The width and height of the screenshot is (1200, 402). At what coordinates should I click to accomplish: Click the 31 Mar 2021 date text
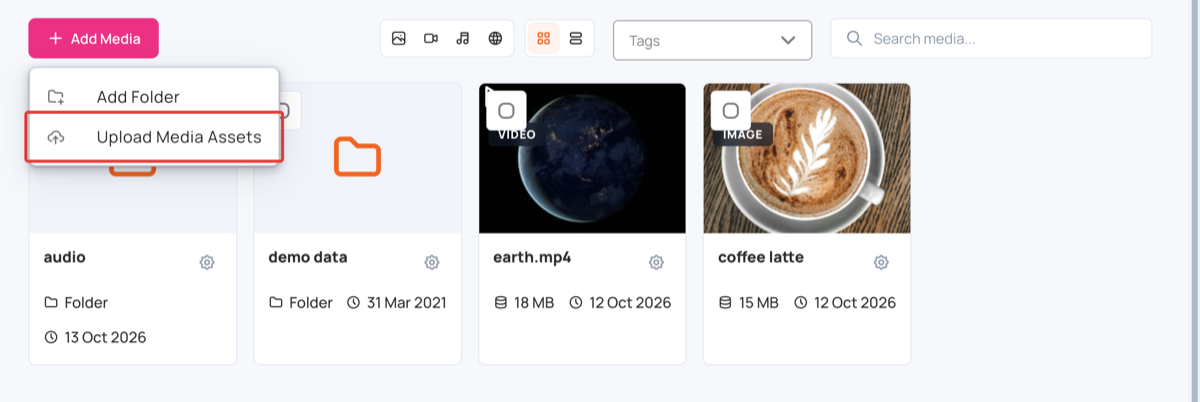(x=406, y=302)
